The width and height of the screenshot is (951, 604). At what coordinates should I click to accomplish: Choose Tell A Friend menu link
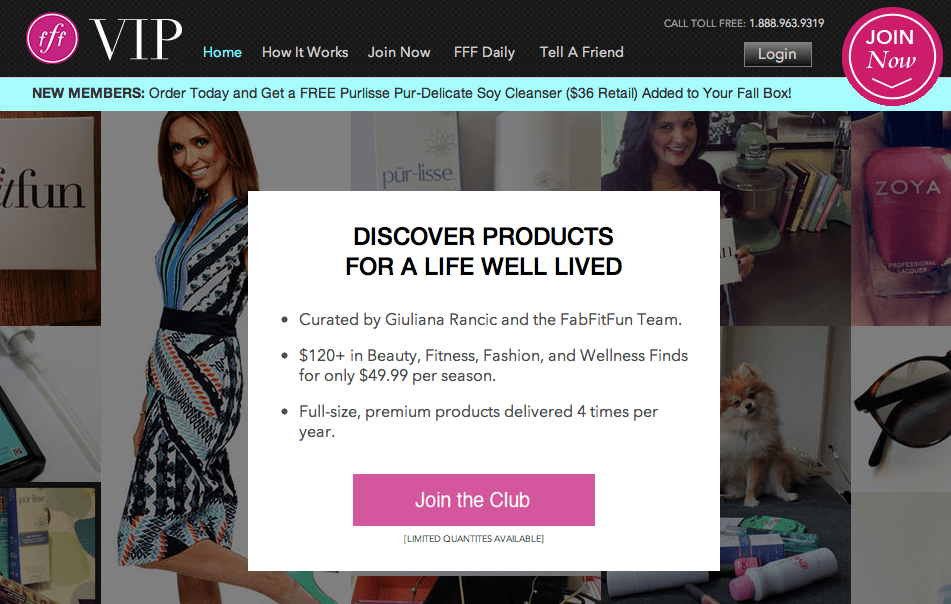[x=582, y=52]
